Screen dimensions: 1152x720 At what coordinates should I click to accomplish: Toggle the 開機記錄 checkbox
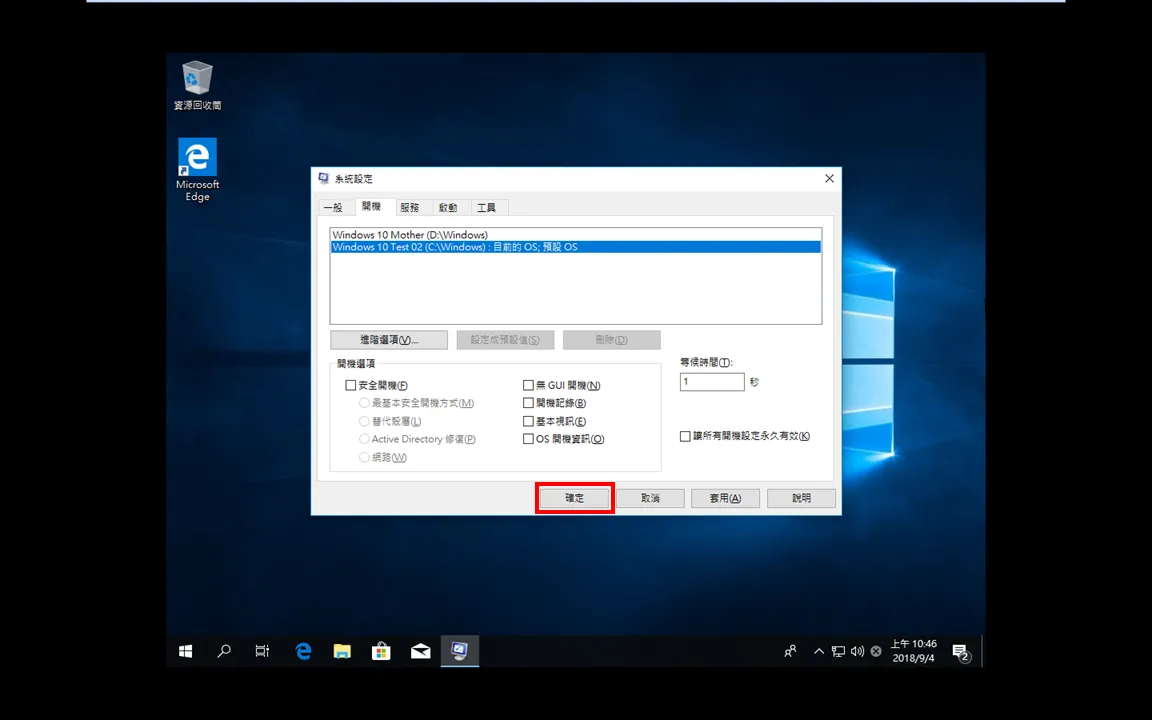(528, 403)
